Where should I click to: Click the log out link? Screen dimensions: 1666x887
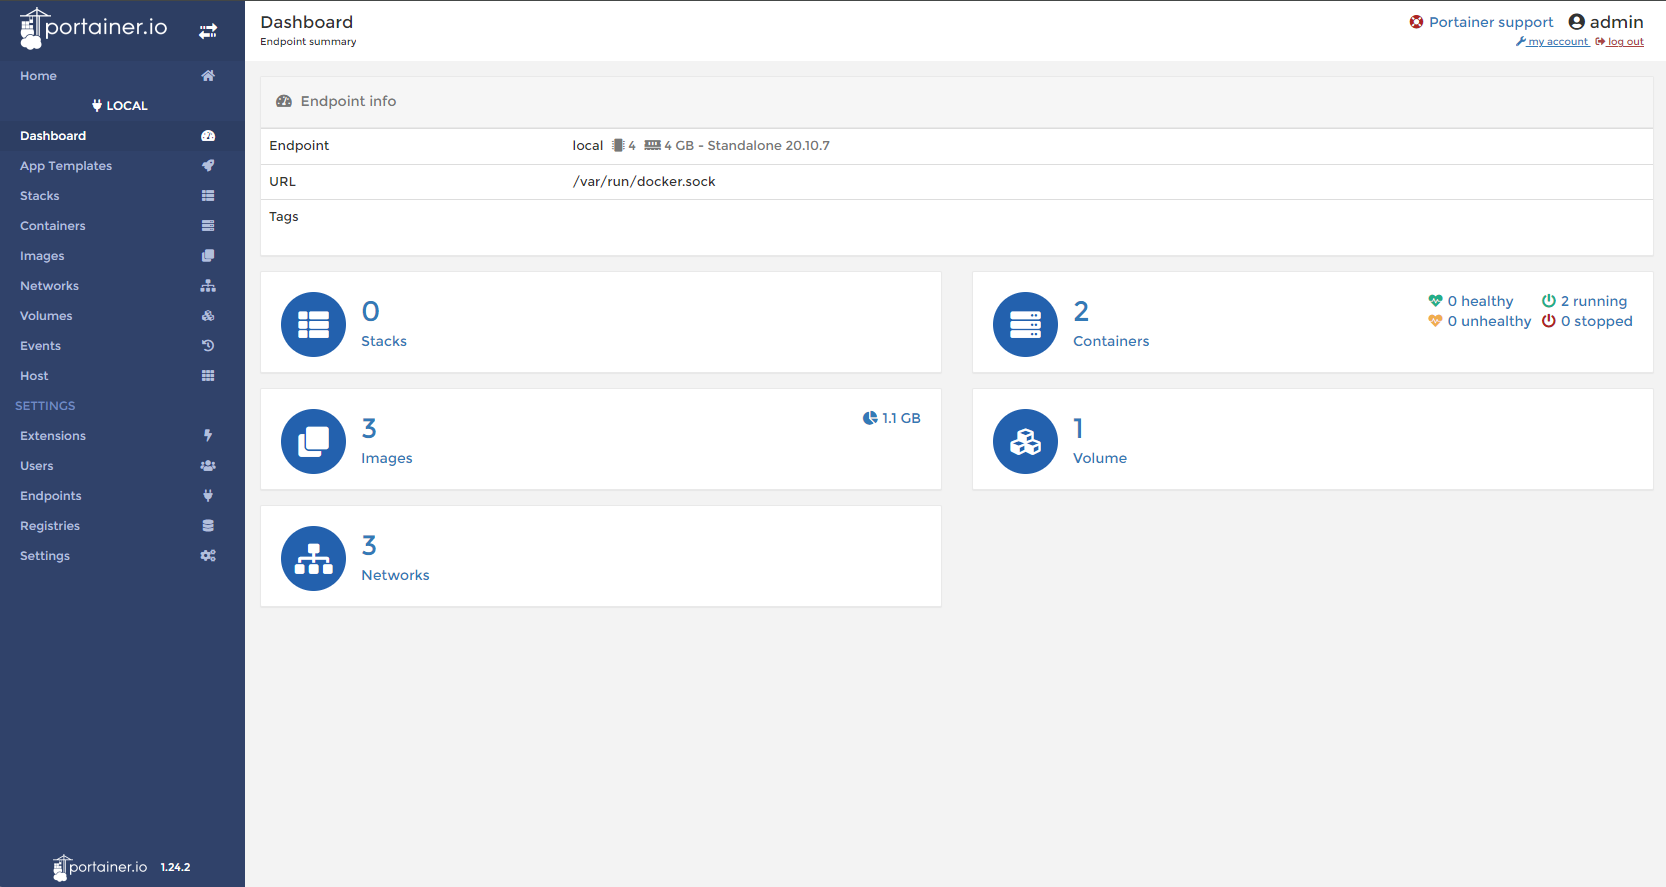(1620, 42)
